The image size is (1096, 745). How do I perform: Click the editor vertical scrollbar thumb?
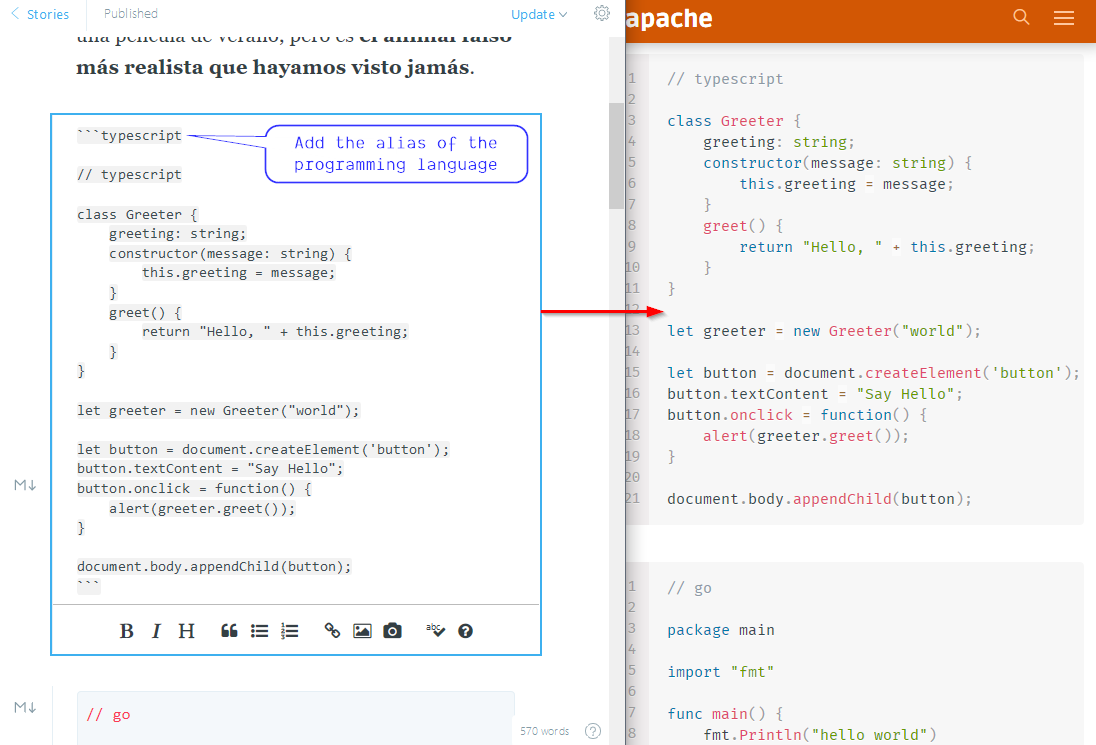[616, 156]
